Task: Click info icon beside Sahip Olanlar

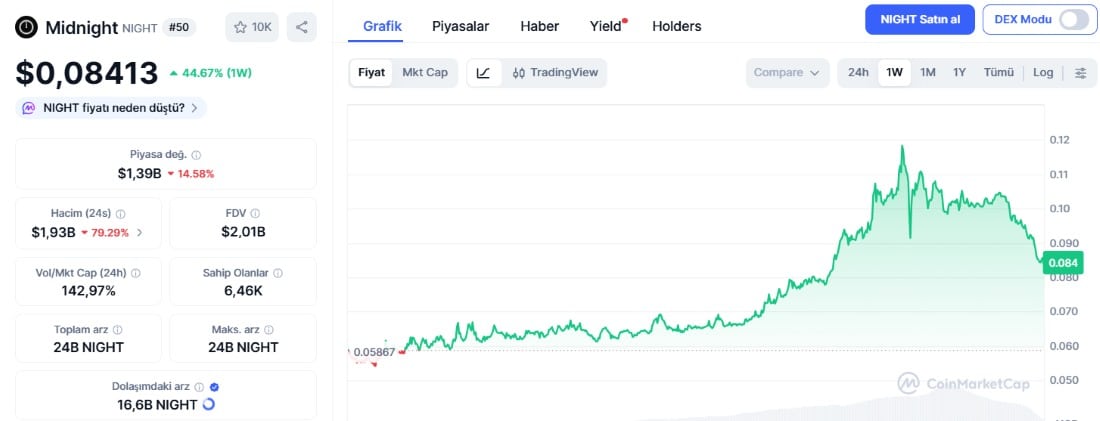Action: pos(278,273)
